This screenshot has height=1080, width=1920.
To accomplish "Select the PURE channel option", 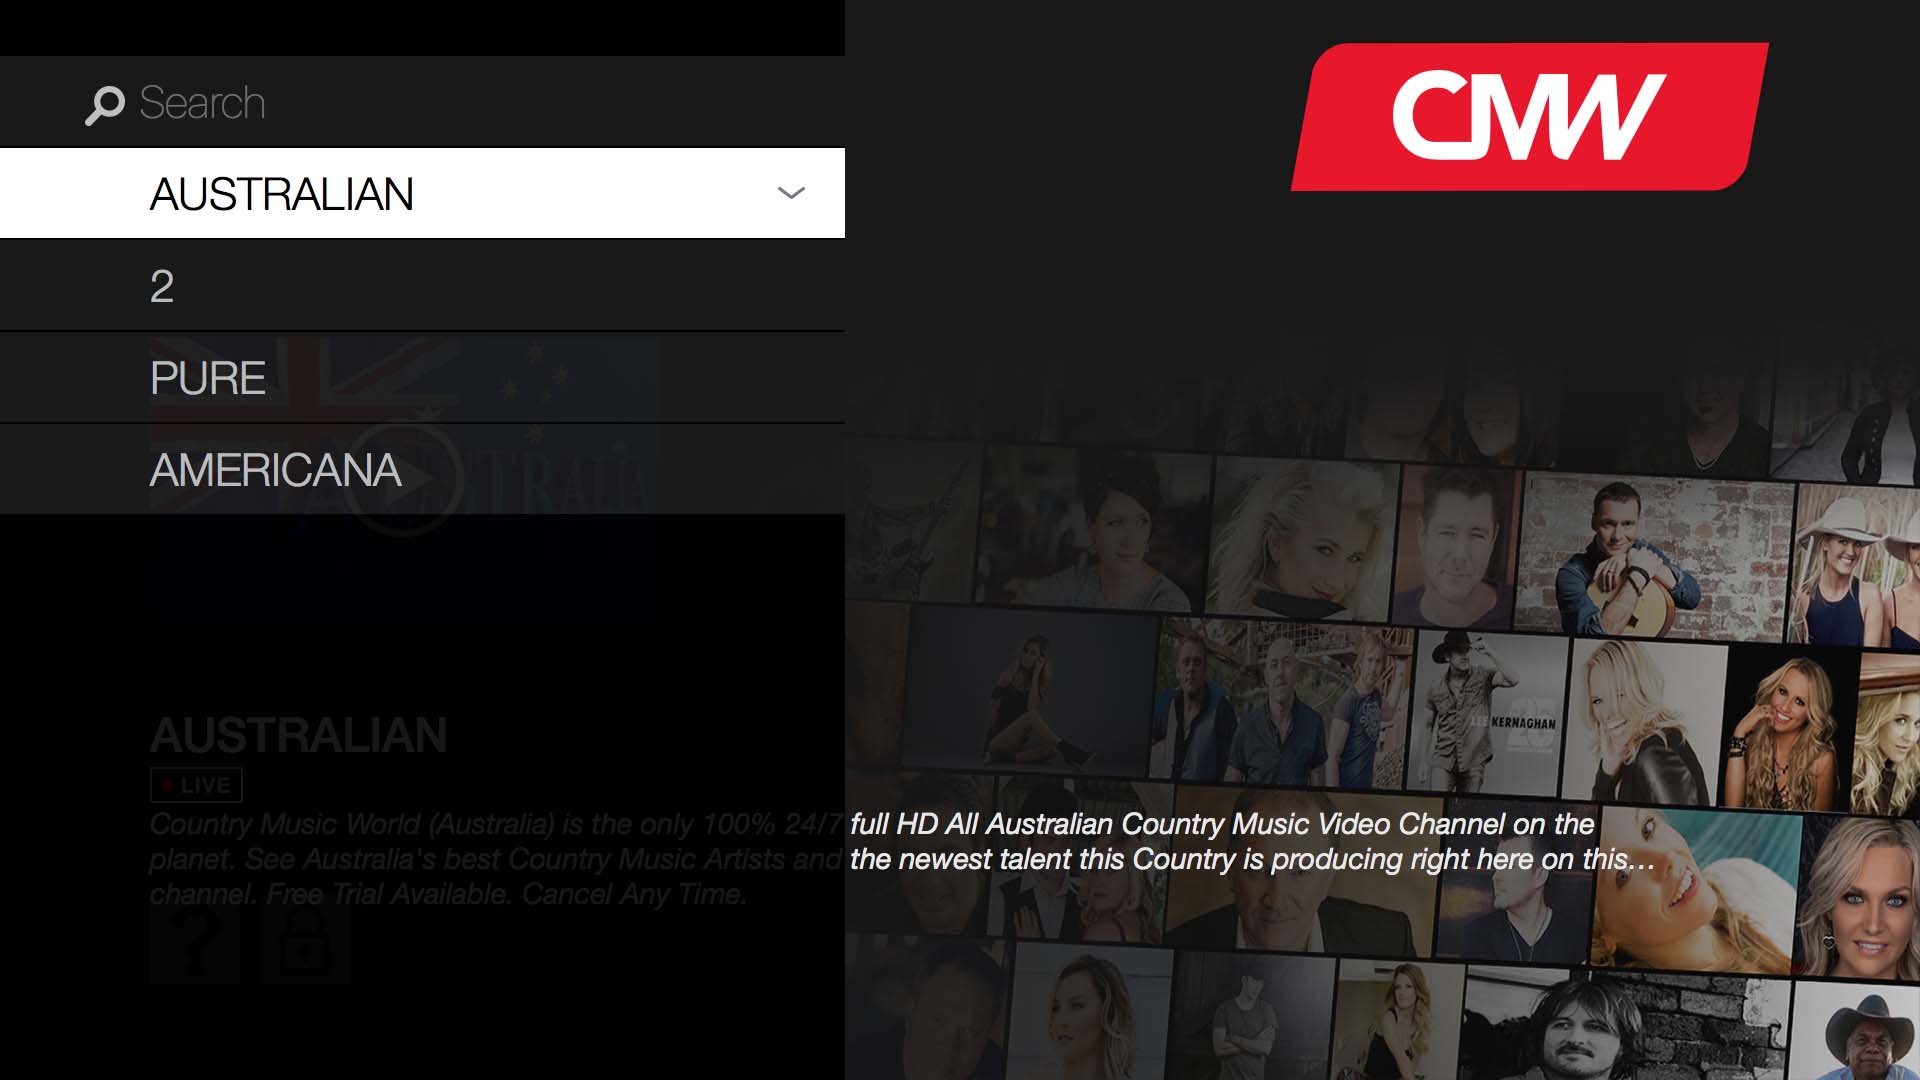I will [422, 378].
